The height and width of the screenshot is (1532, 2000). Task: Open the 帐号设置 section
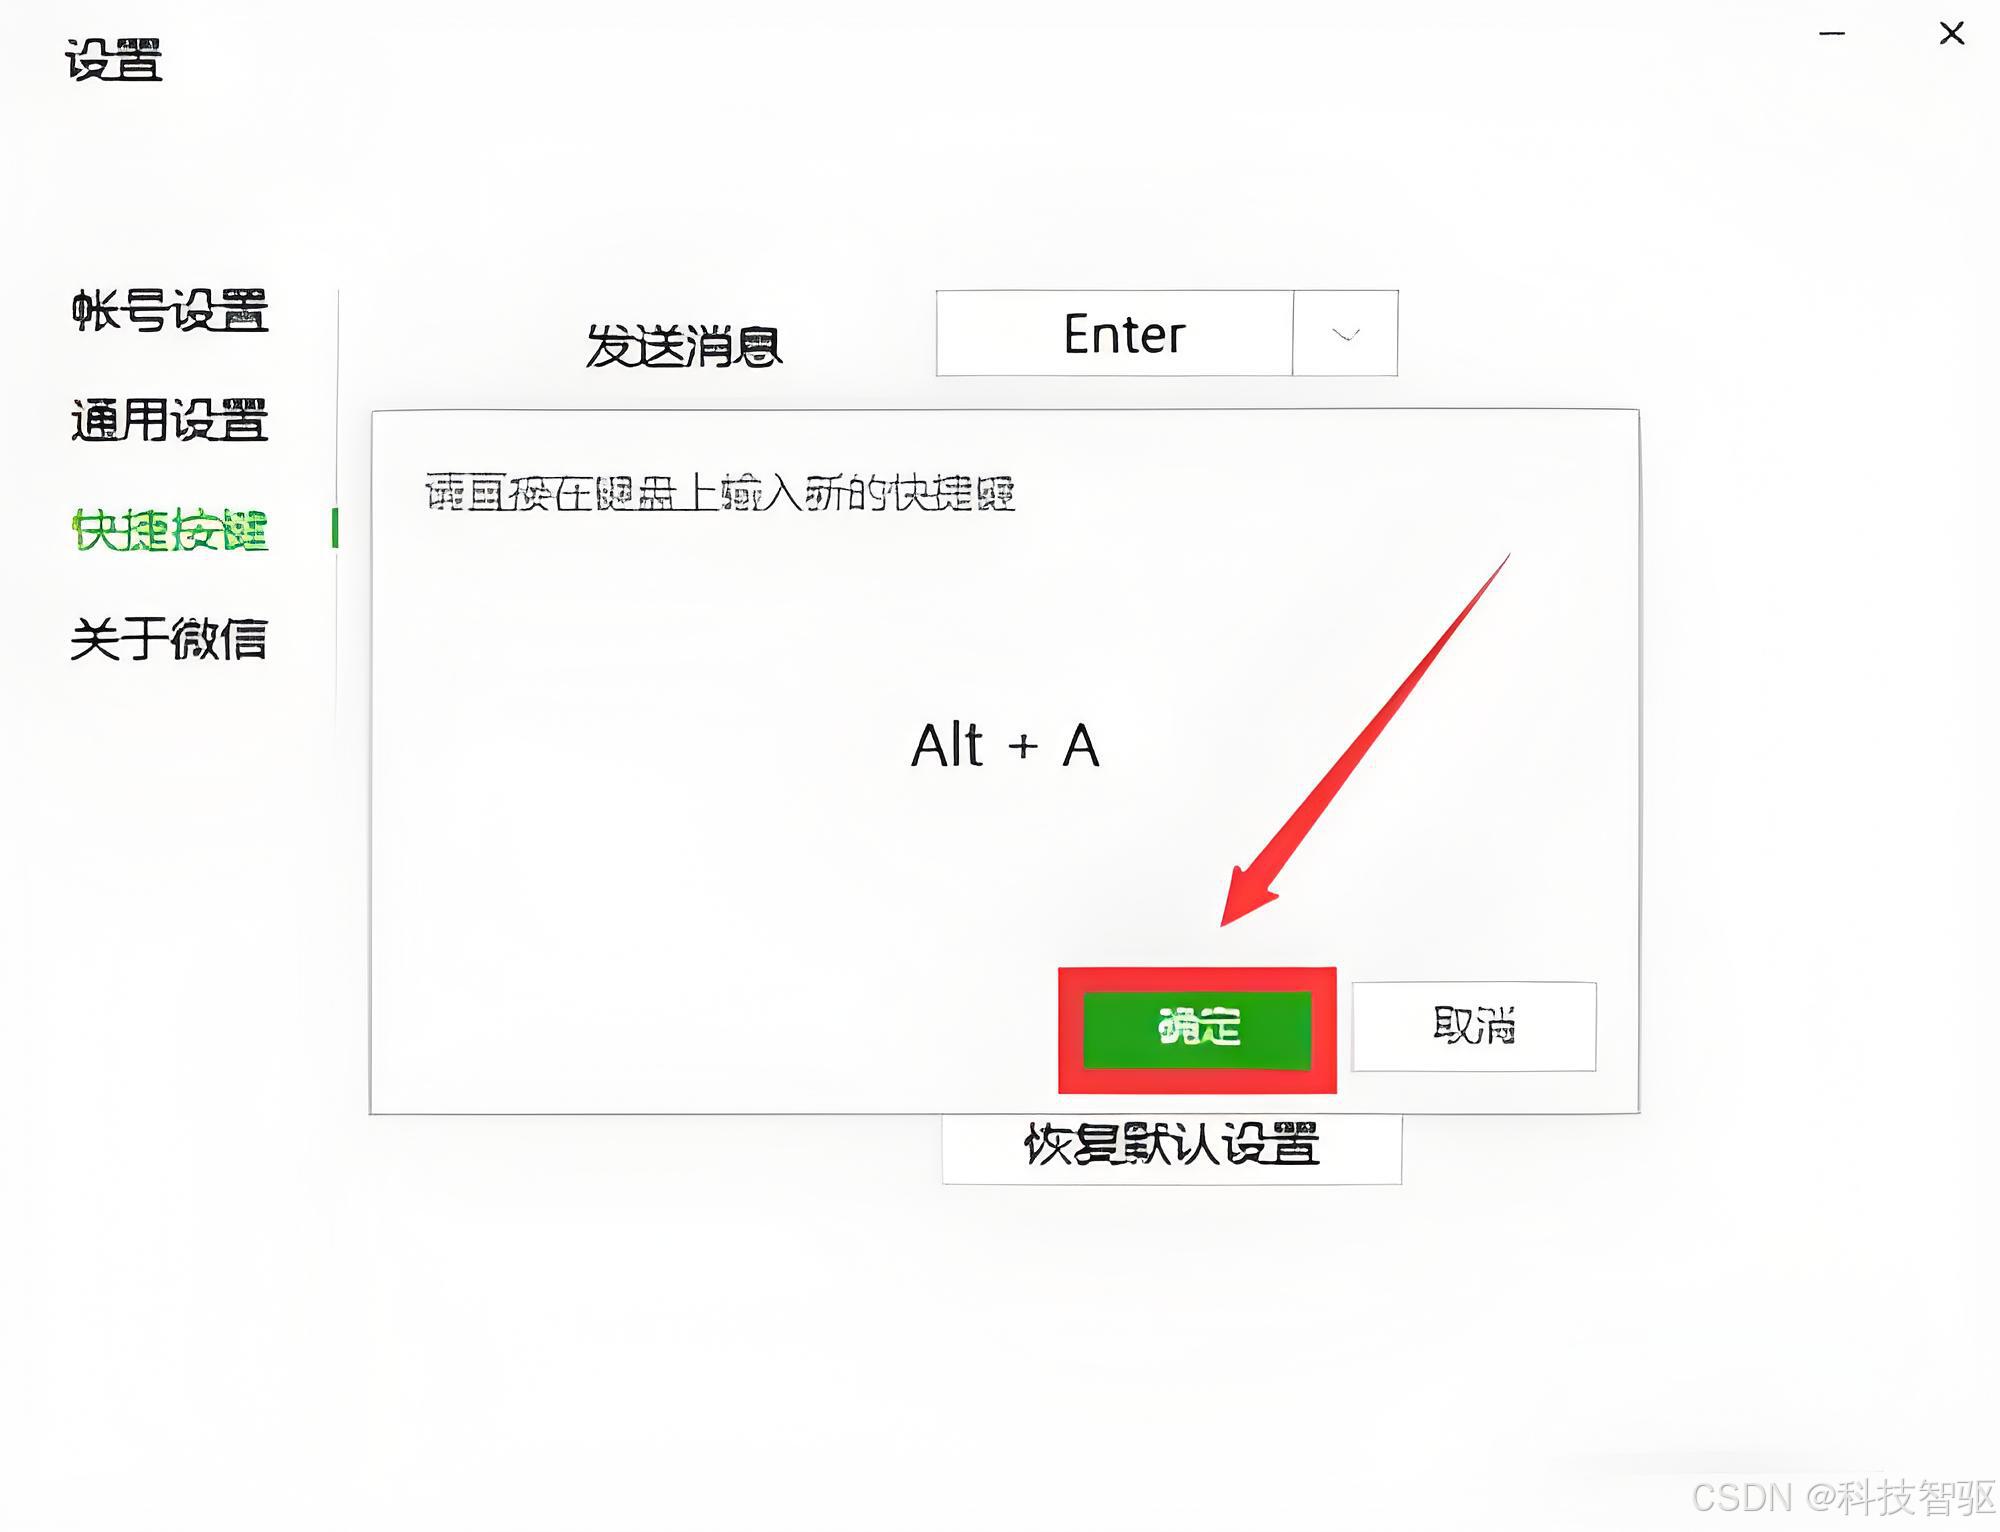[169, 310]
